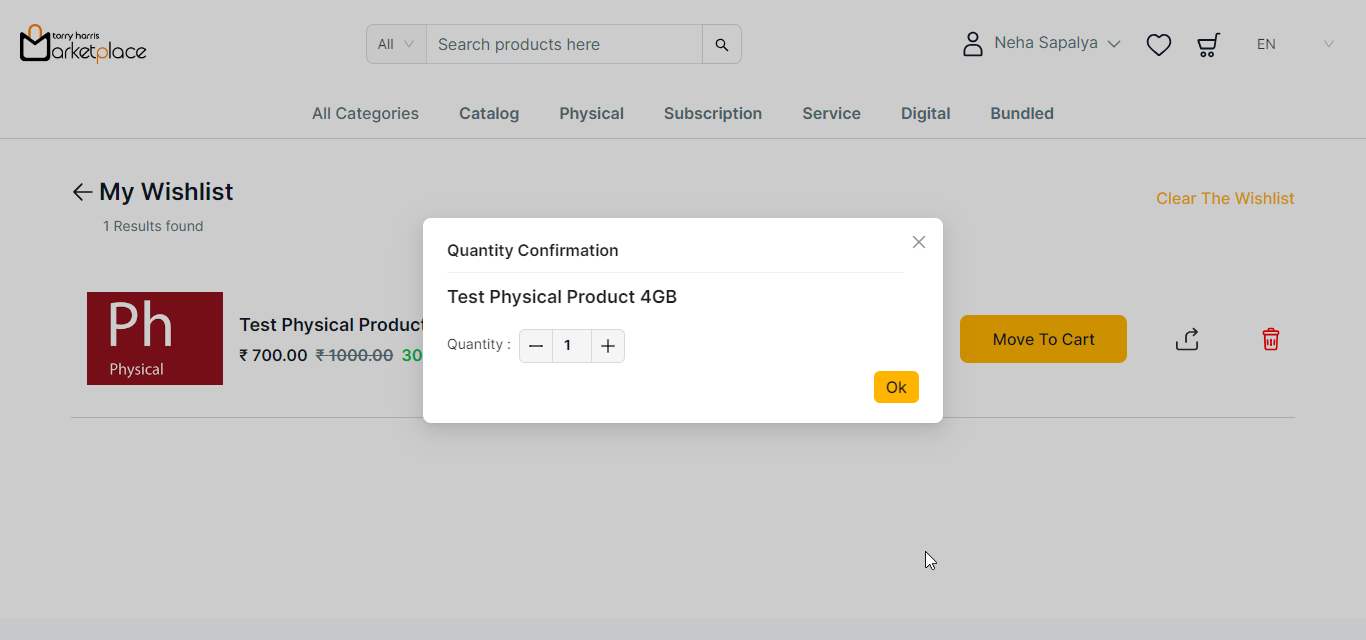
Task: Decrease quantity with the minus button
Action: (x=536, y=346)
